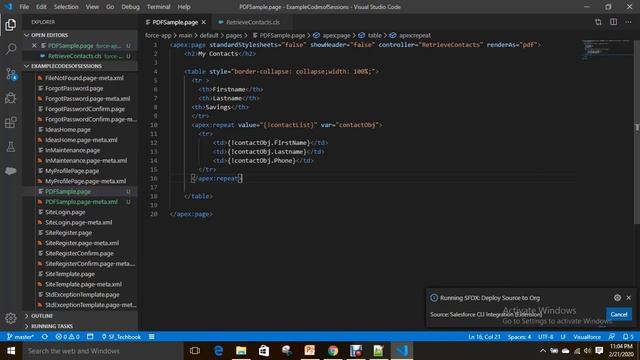Click the Open Changes editor toolbar icon
Viewport: 640px width, 360px height.
tap(598, 22)
